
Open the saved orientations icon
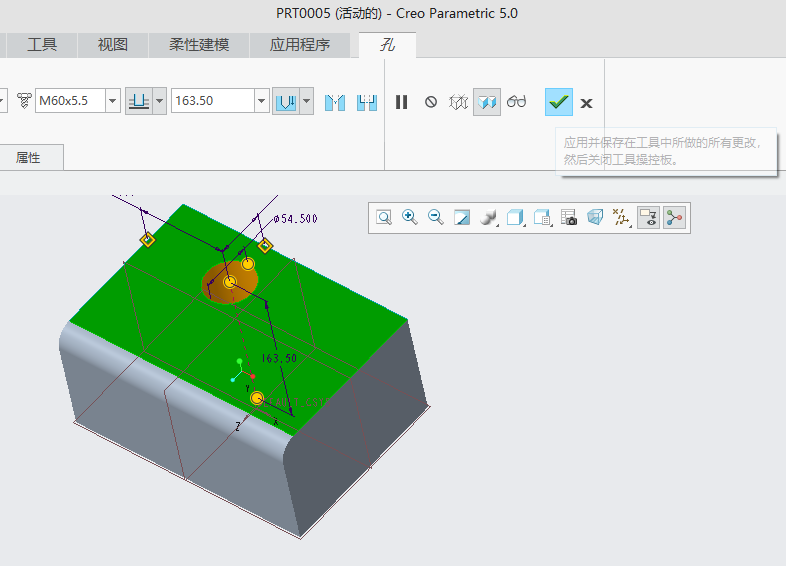(542, 218)
